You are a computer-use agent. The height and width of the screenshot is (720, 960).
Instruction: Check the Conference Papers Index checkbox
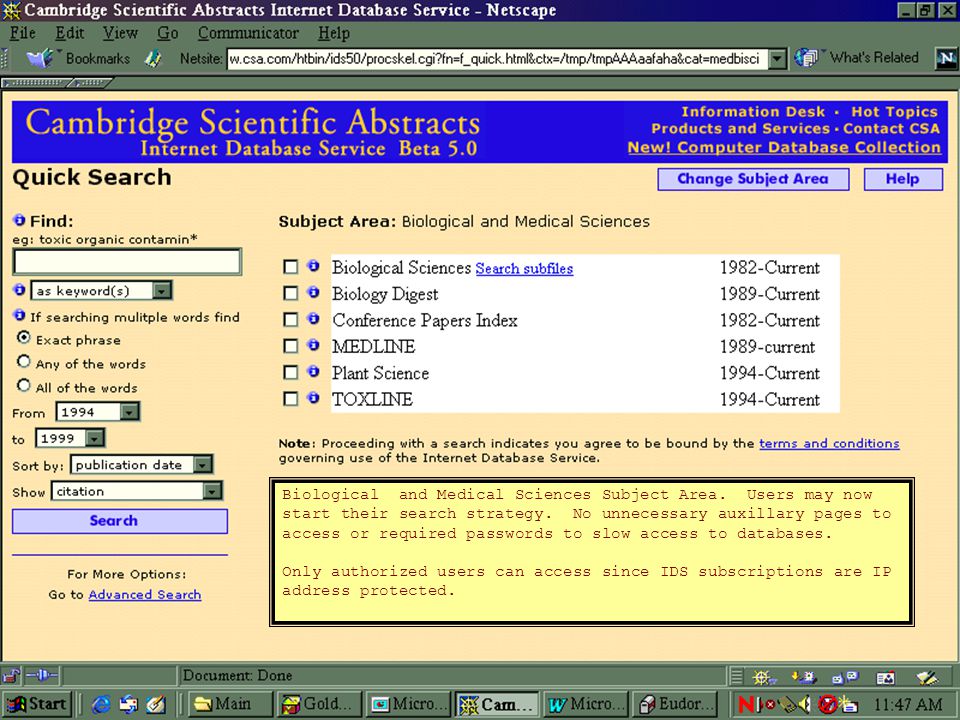point(290,320)
